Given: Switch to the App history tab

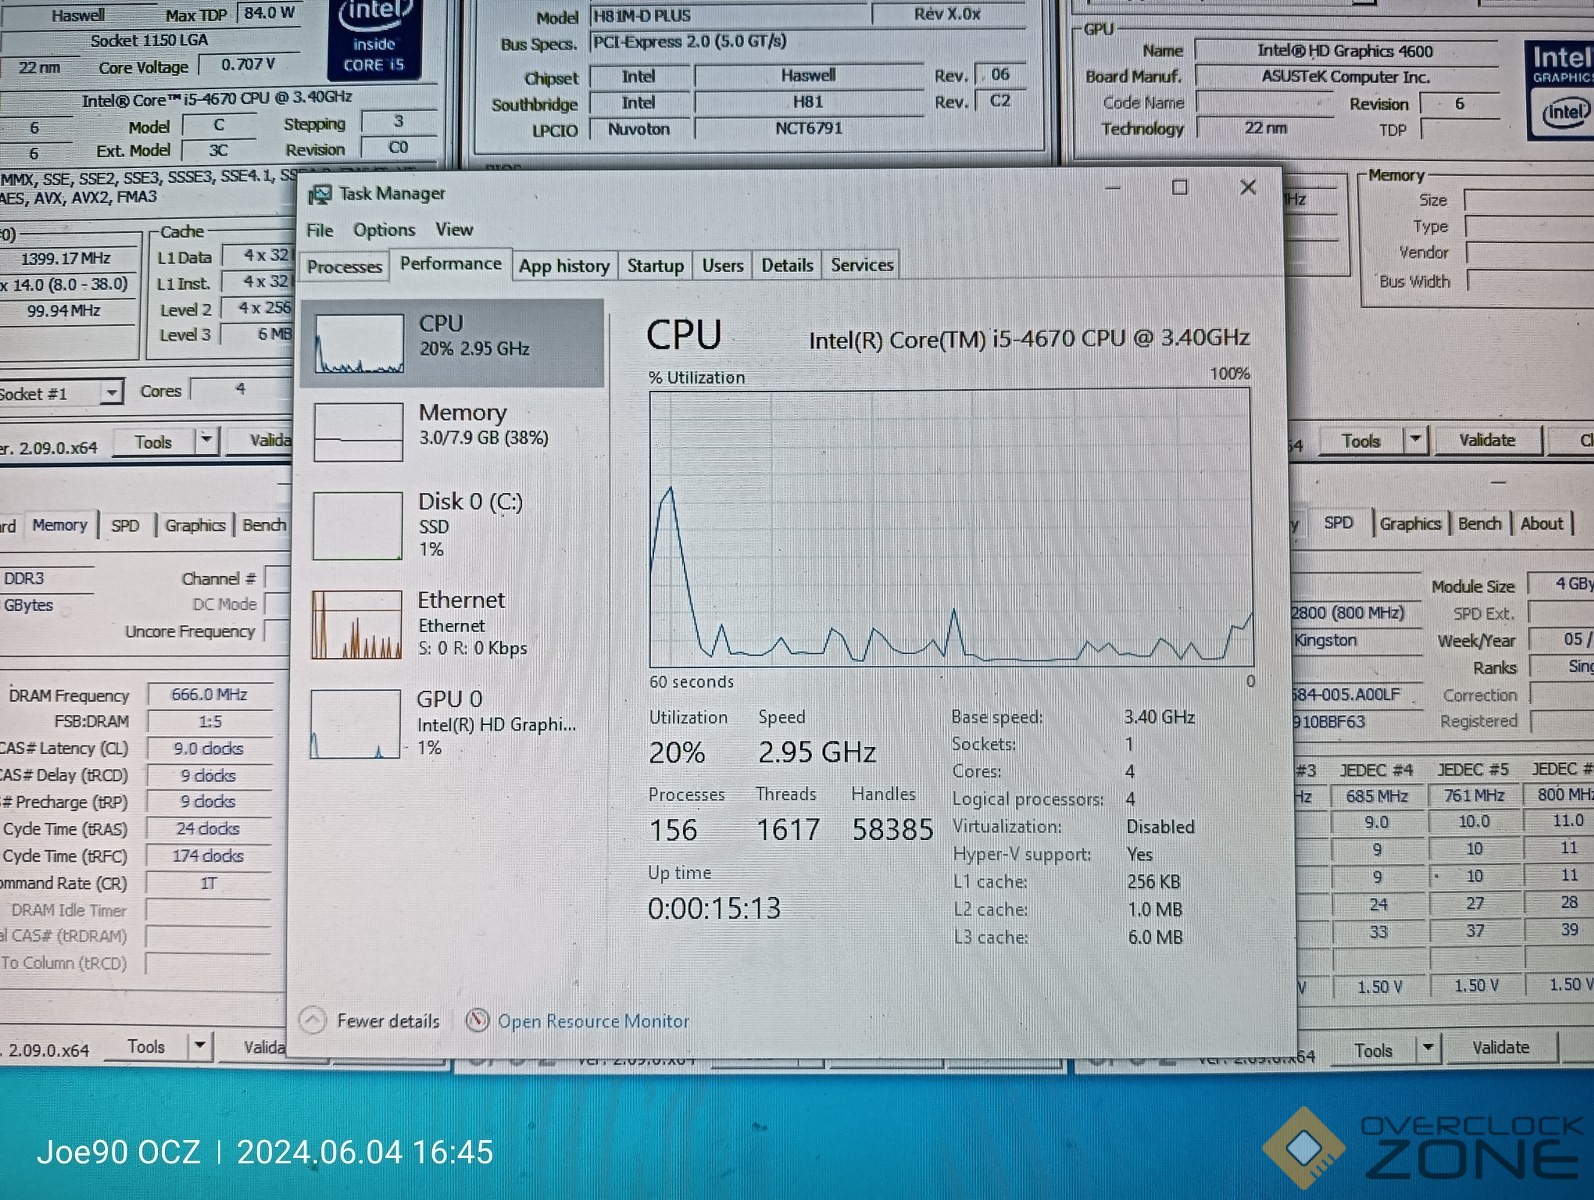Looking at the screenshot, I should [x=564, y=266].
